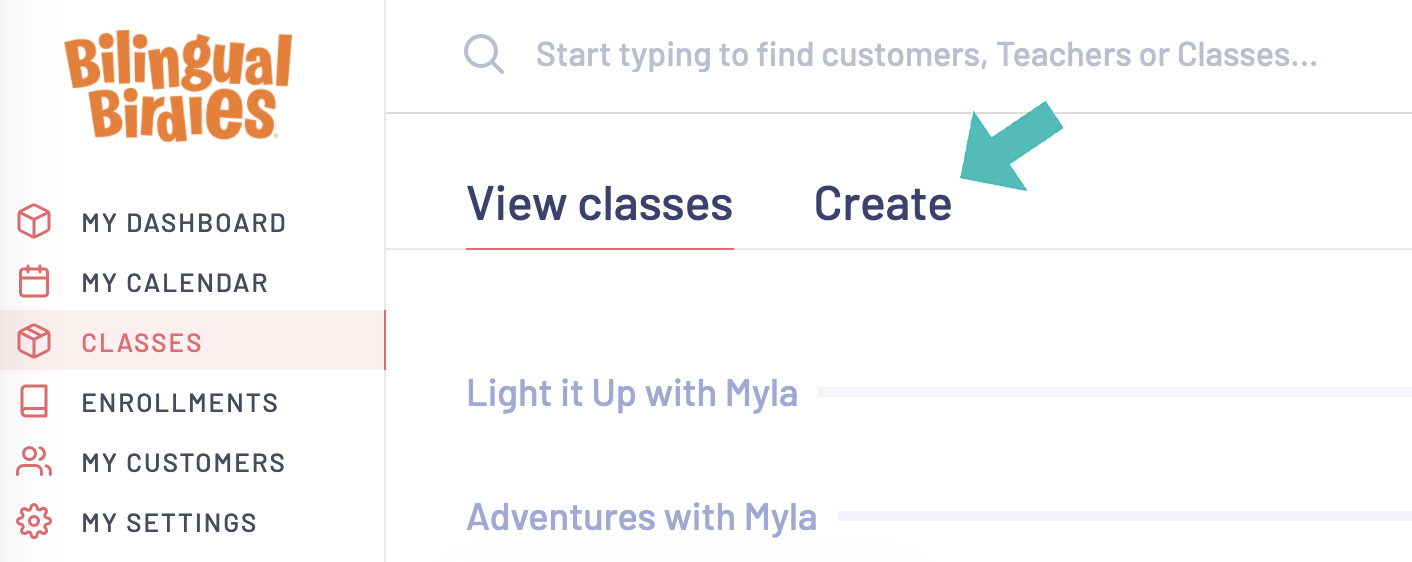
Task: Click the Enrollments book icon
Action: (34, 402)
